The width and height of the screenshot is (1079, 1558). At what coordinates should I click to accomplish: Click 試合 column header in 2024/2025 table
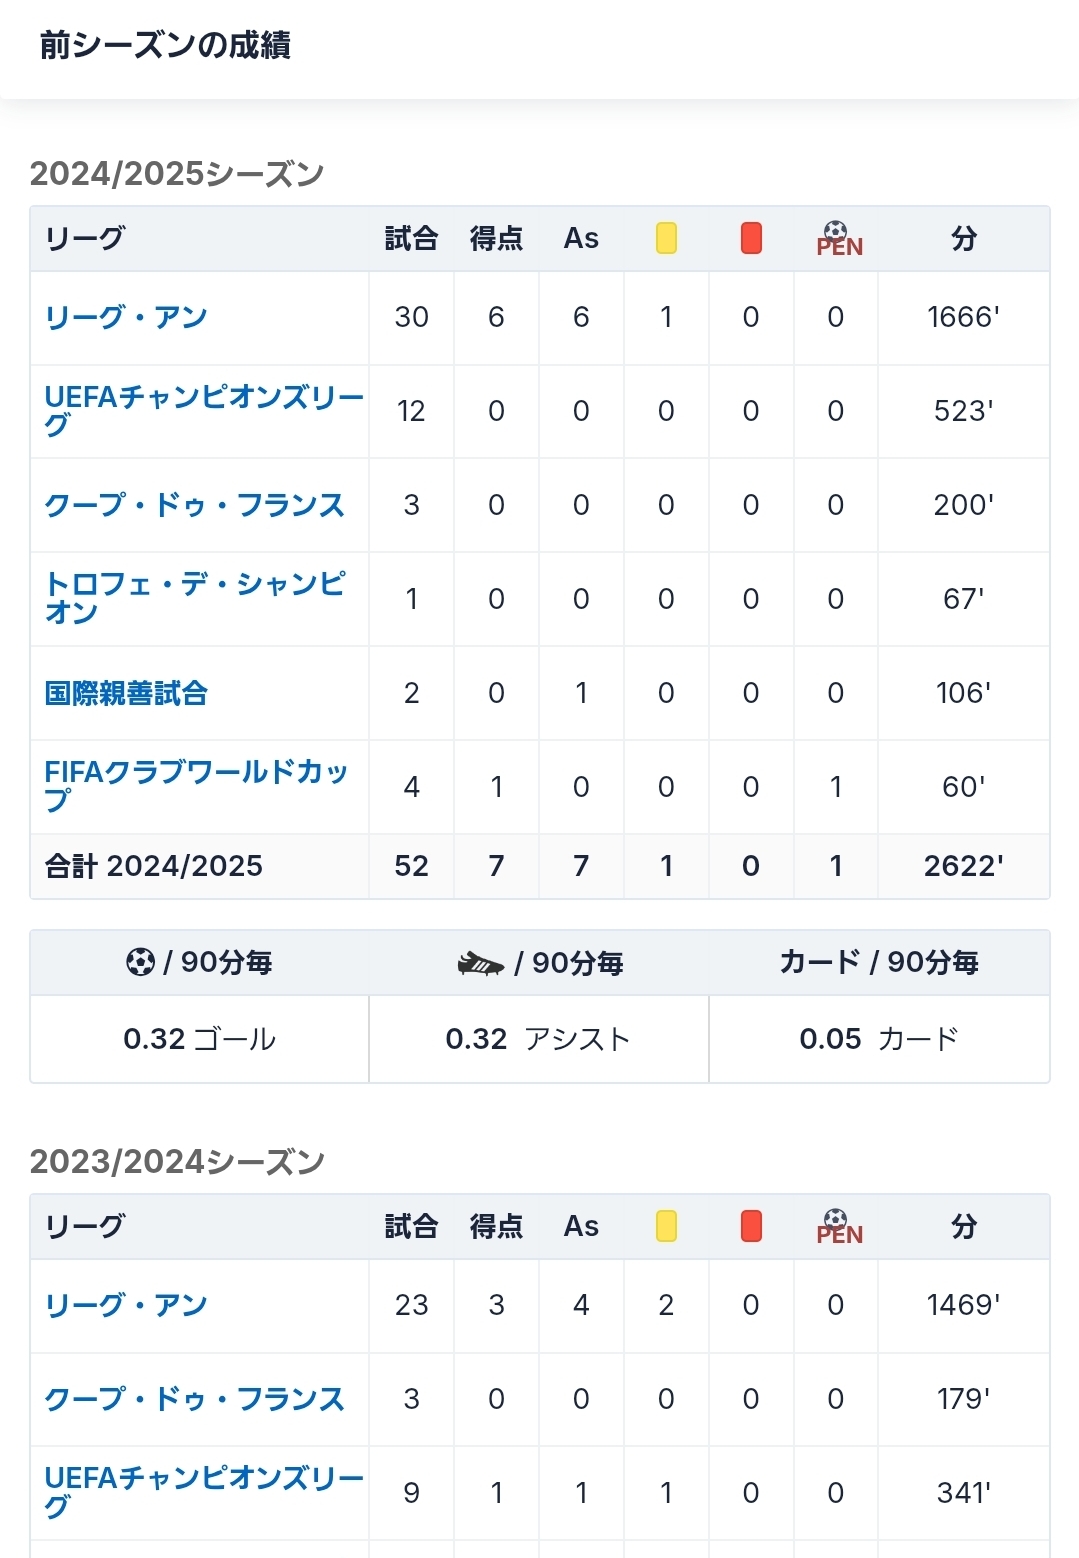411,238
